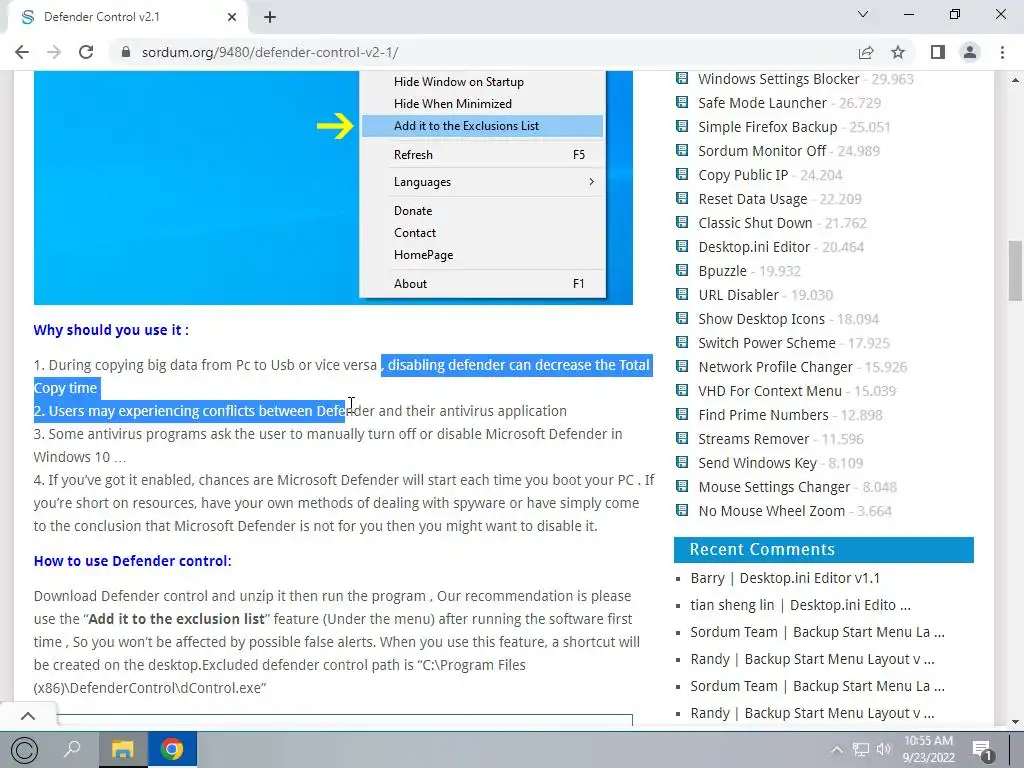Screen dimensions: 1024x768
Task: Open No Mouse Wheel Zoom link
Action: pyautogui.click(x=771, y=511)
